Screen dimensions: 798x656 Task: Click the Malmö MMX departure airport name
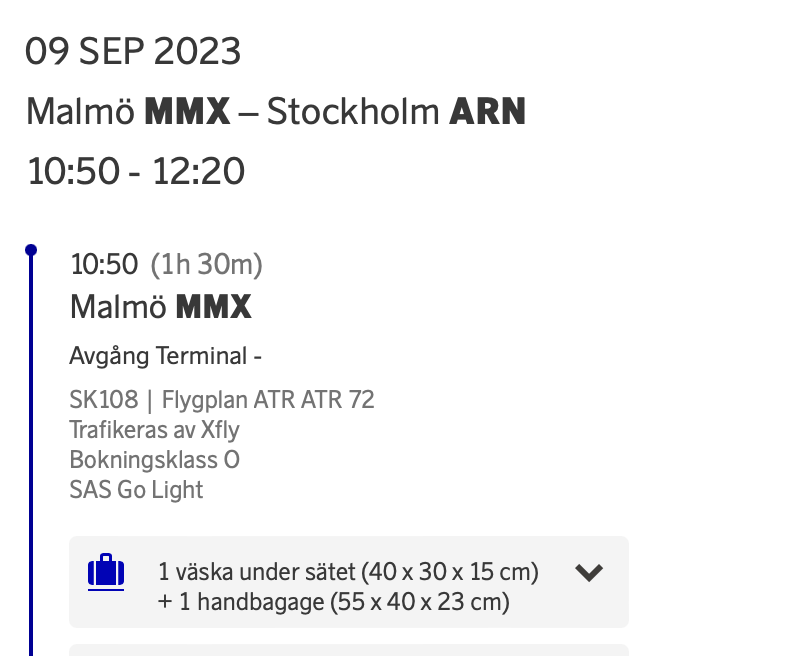[160, 306]
